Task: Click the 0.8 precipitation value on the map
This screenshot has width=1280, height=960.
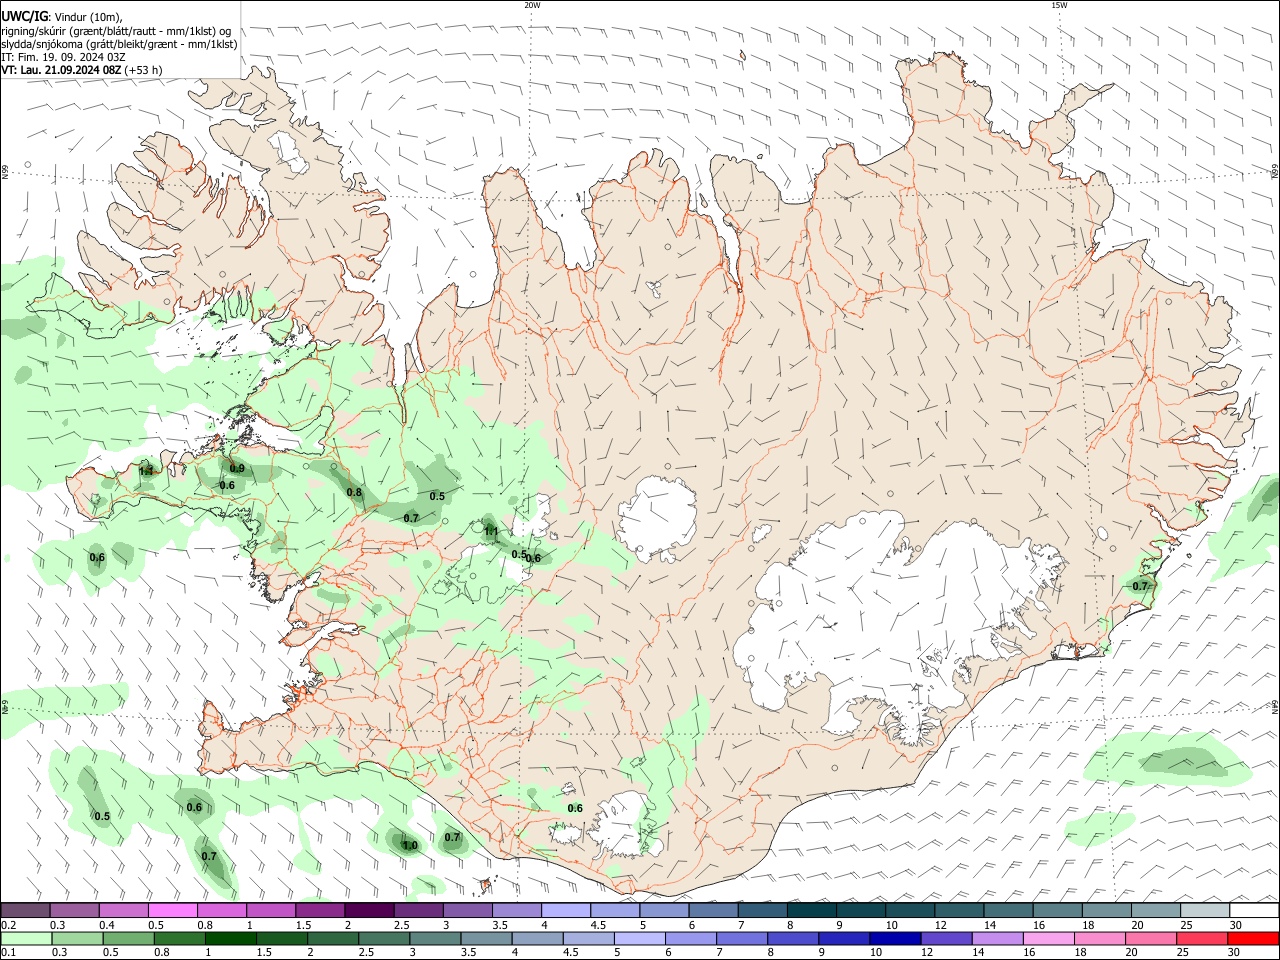Action: (354, 492)
